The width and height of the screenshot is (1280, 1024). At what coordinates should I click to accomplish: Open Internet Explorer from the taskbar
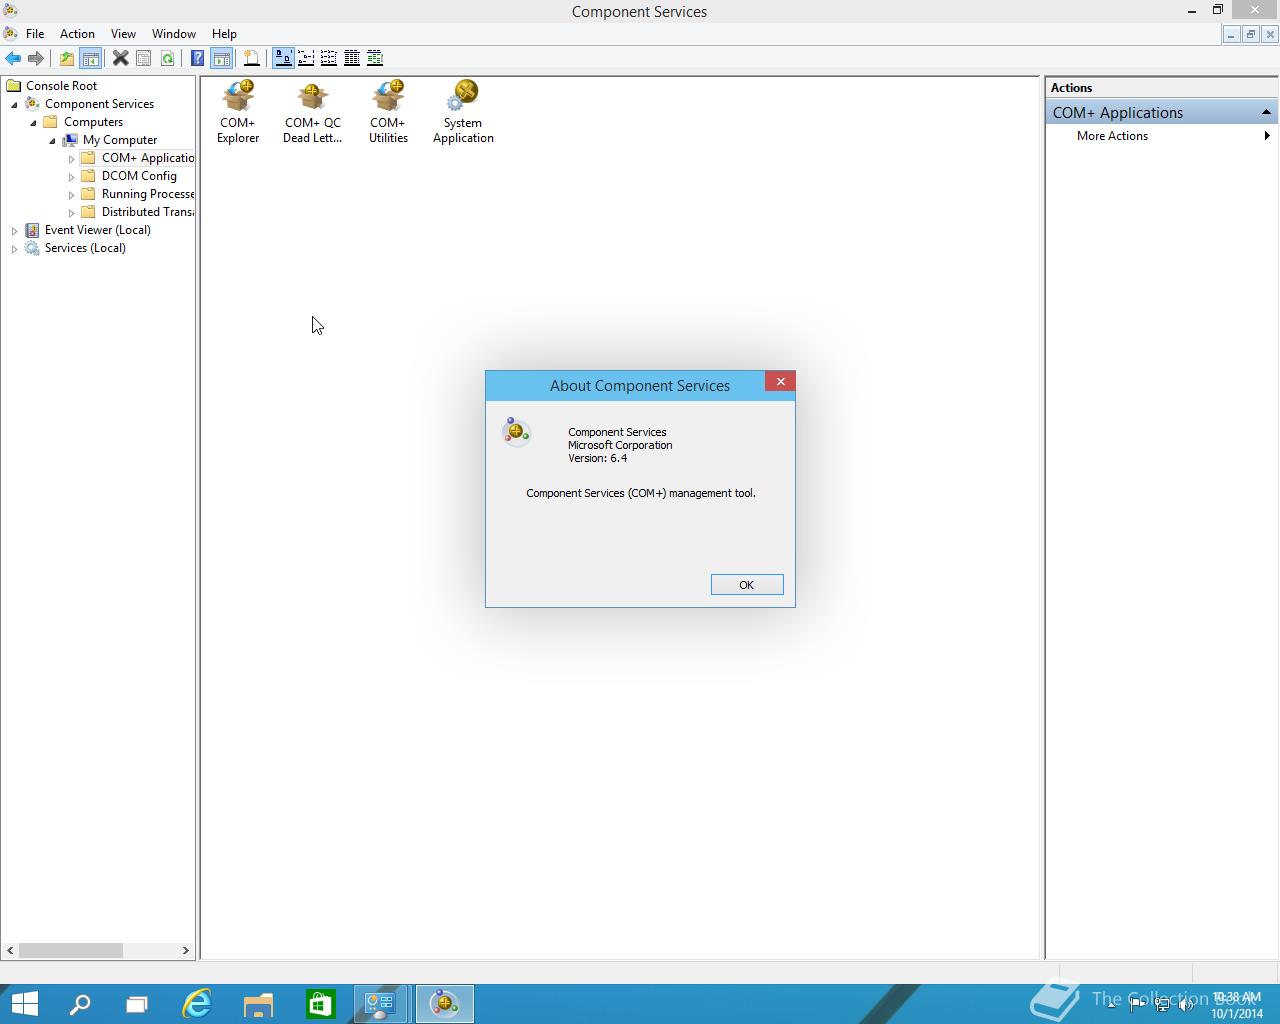click(197, 1003)
